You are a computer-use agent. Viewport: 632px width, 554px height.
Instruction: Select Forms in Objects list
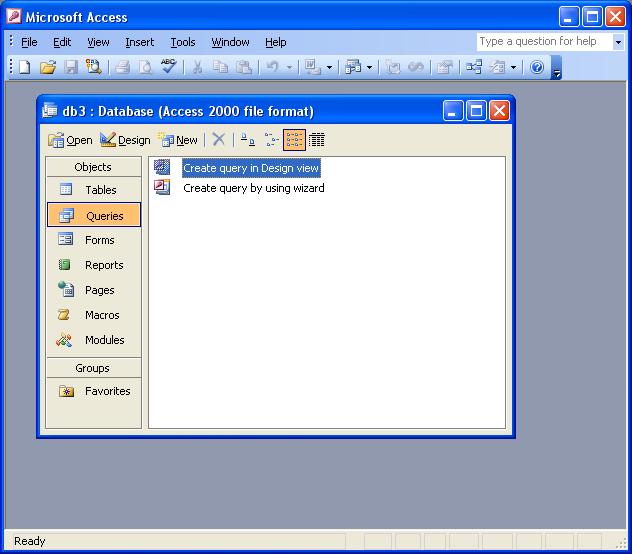93,240
